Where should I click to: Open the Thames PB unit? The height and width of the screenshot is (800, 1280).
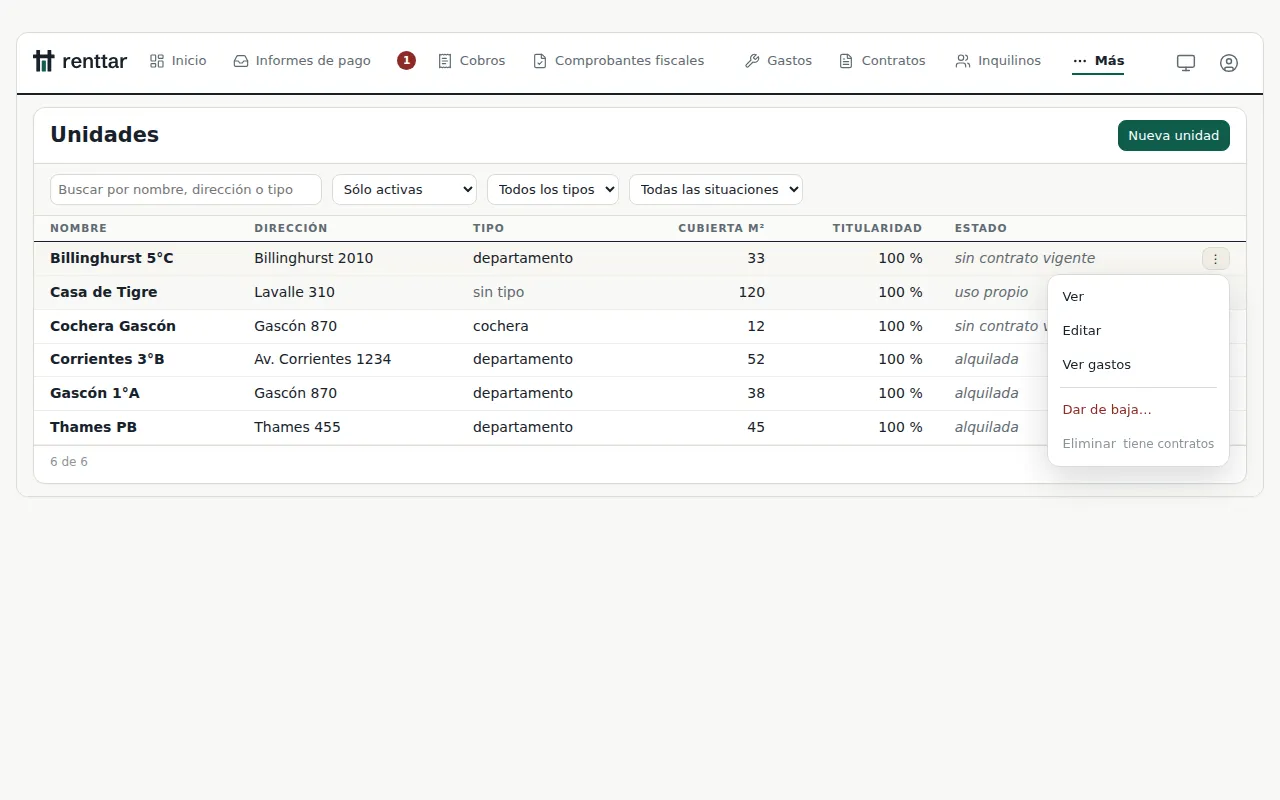[94, 427]
